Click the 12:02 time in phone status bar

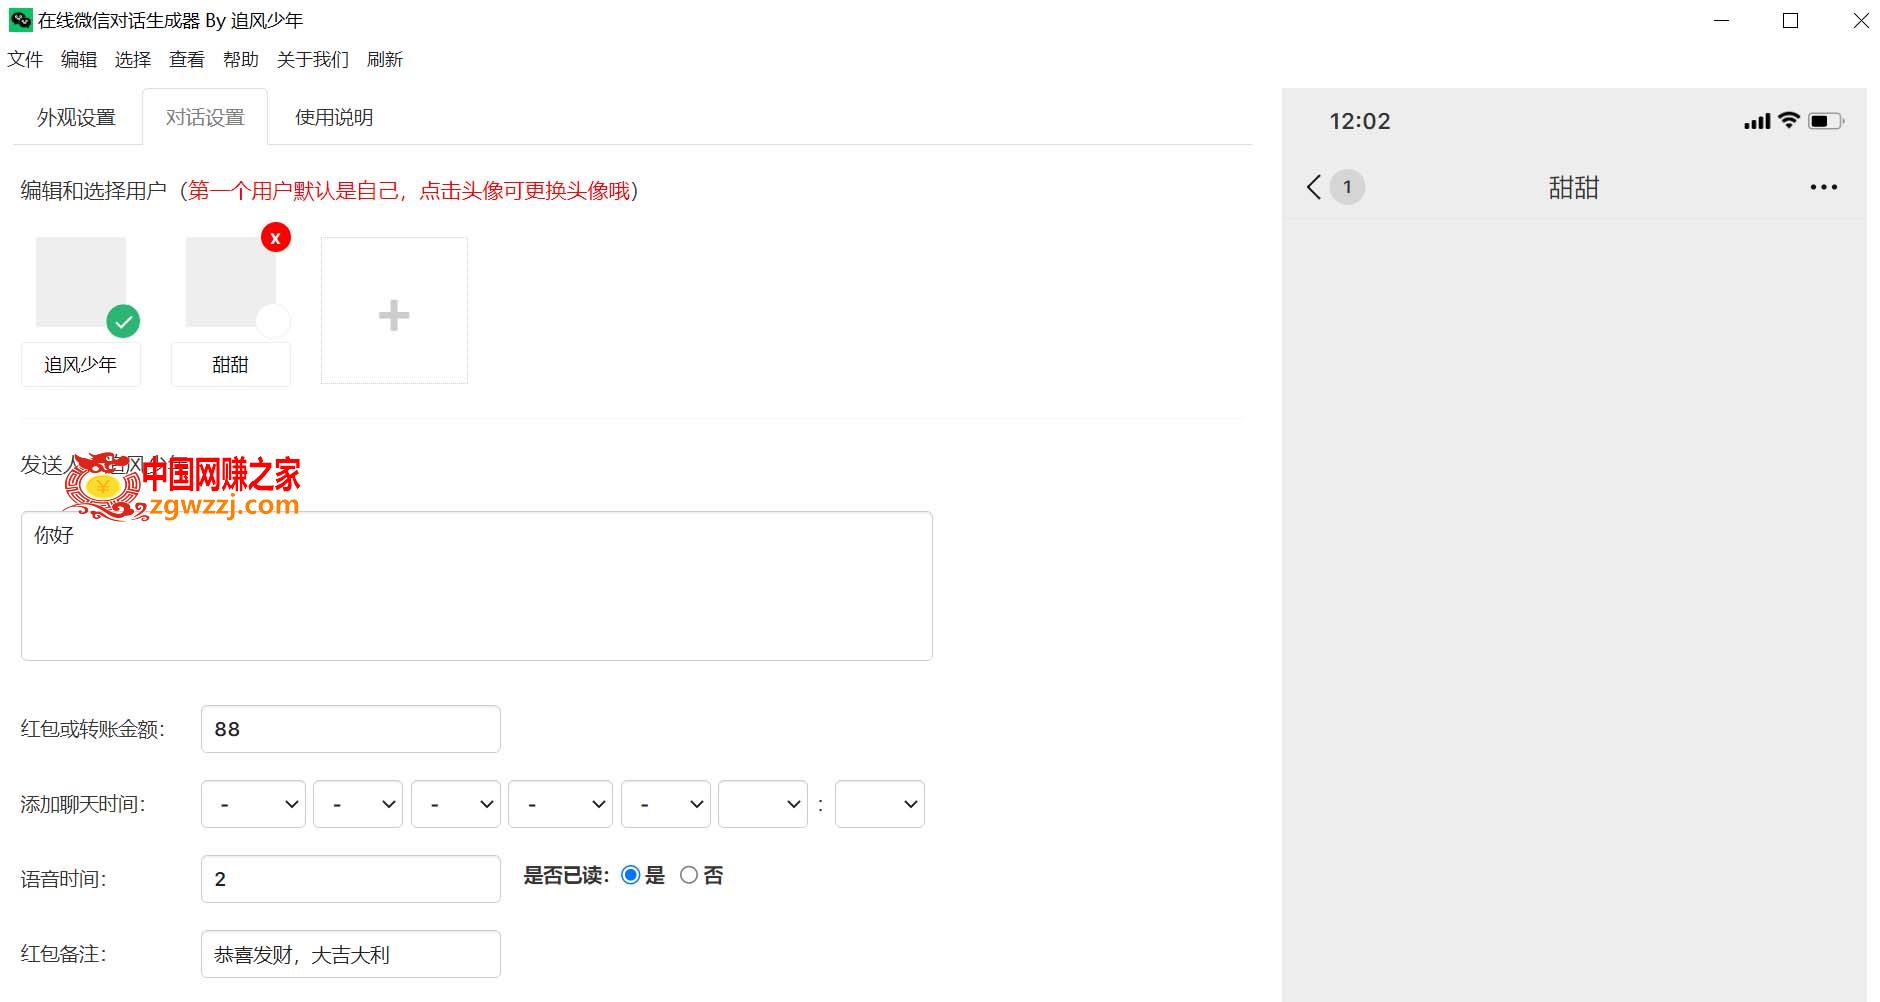click(x=1360, y=121)
